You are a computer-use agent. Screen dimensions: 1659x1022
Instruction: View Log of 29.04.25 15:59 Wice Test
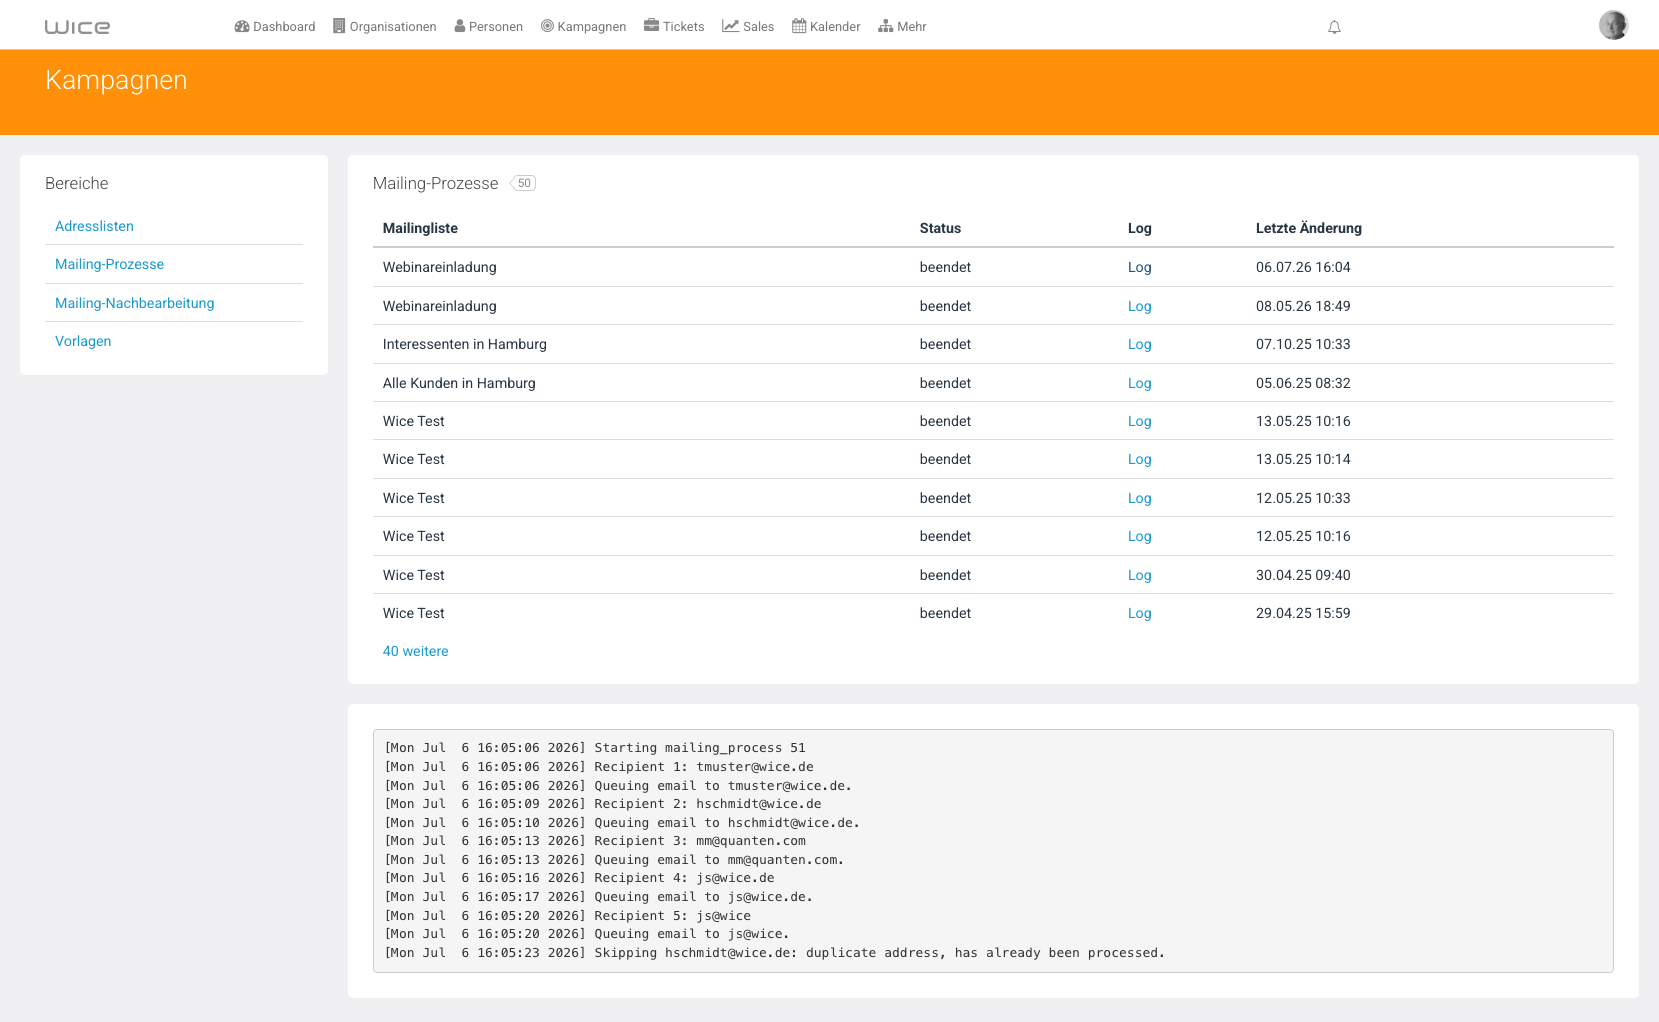point(1139,613)
